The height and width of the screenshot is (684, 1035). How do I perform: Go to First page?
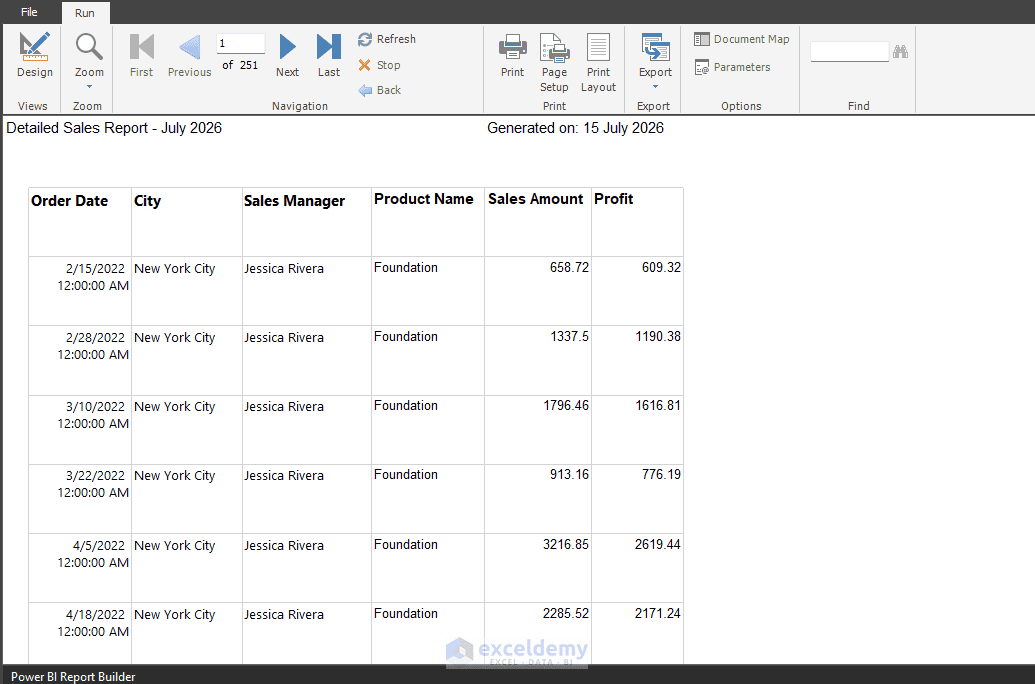point(141,55)
